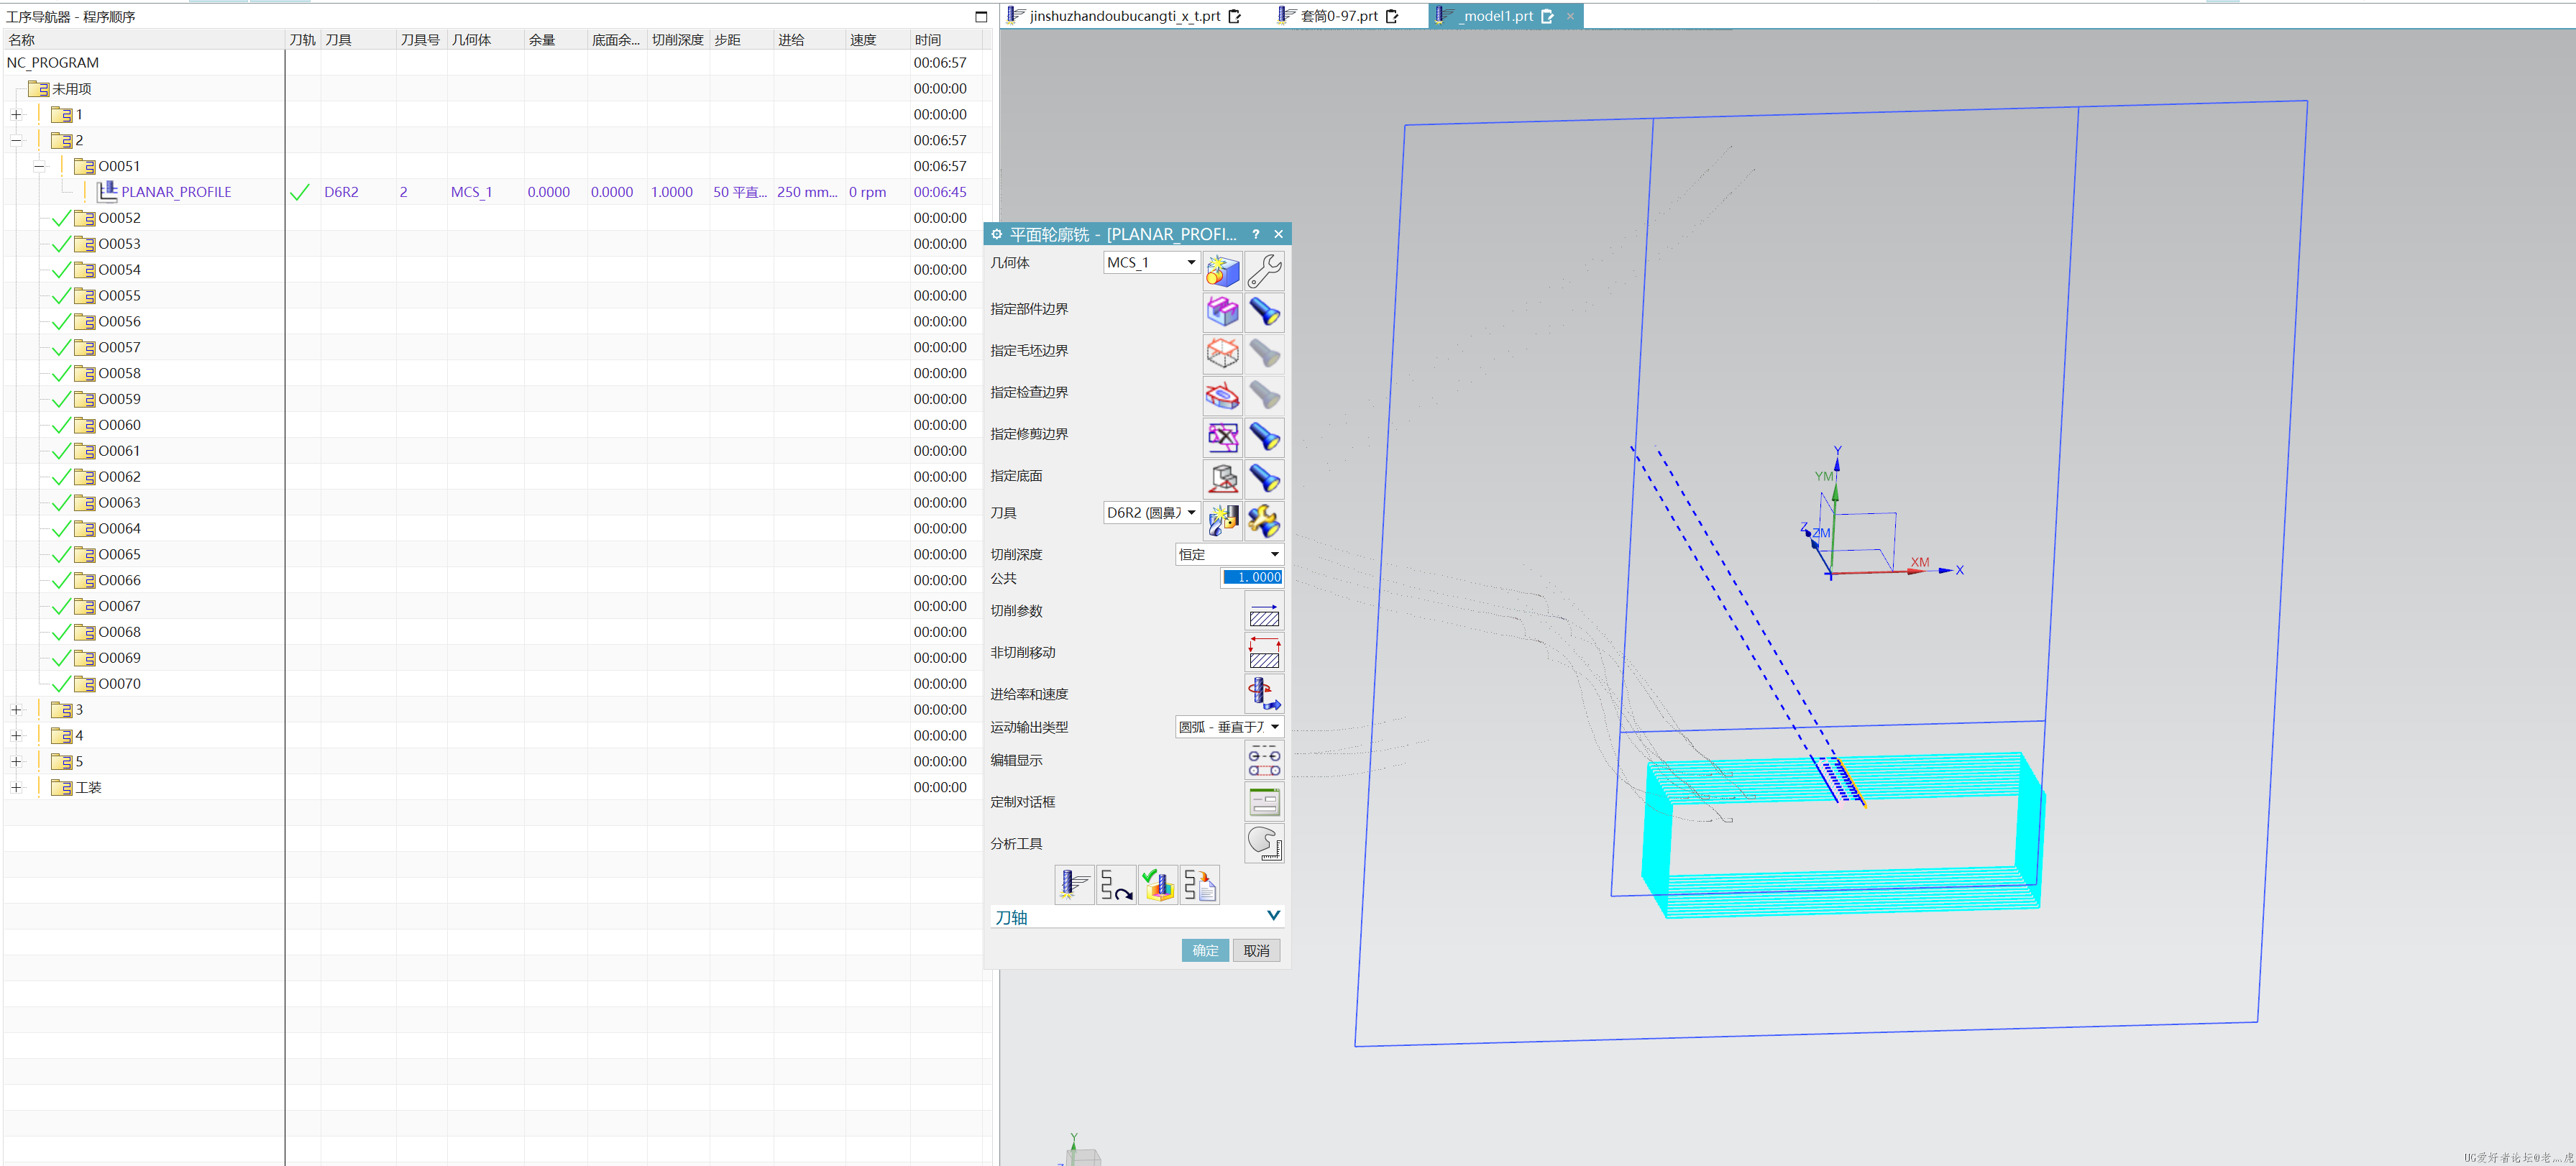The width and height of the screenshot is (2576, 1166).
Task: Select the specify check boundaries icon
Action: point(1222,396)
